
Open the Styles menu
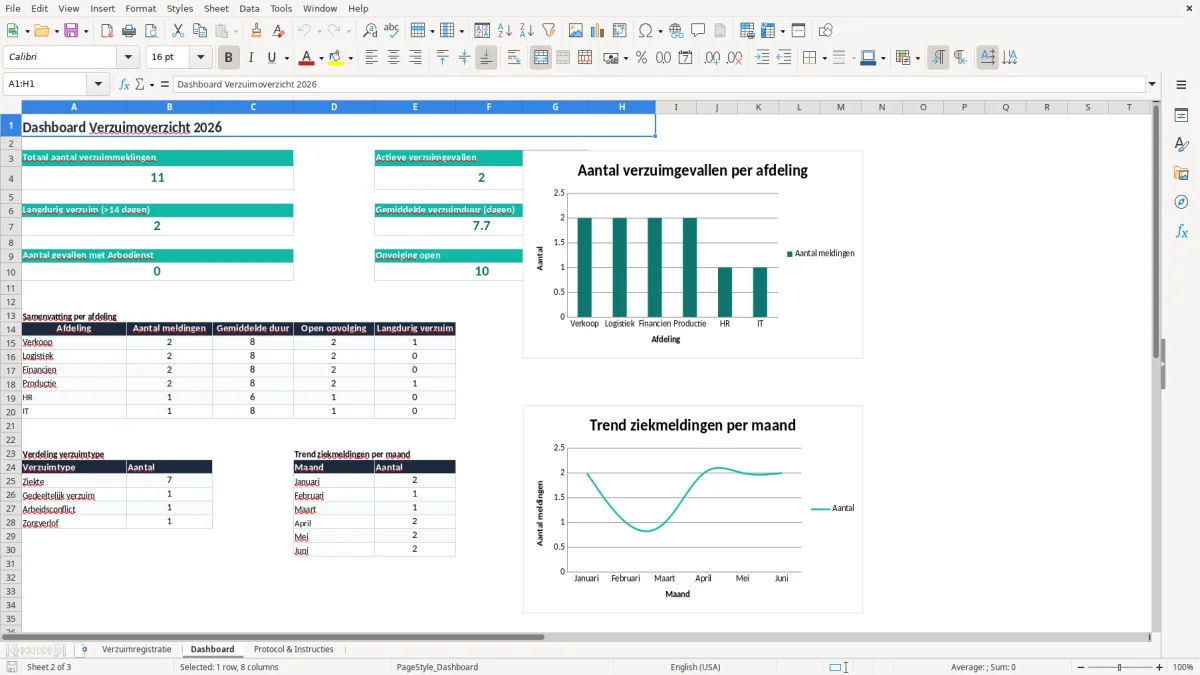[x=180, y=8]
